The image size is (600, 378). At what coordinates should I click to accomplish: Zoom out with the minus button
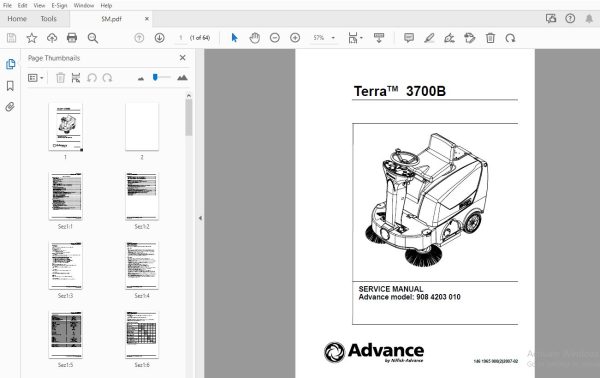point(275,38)
